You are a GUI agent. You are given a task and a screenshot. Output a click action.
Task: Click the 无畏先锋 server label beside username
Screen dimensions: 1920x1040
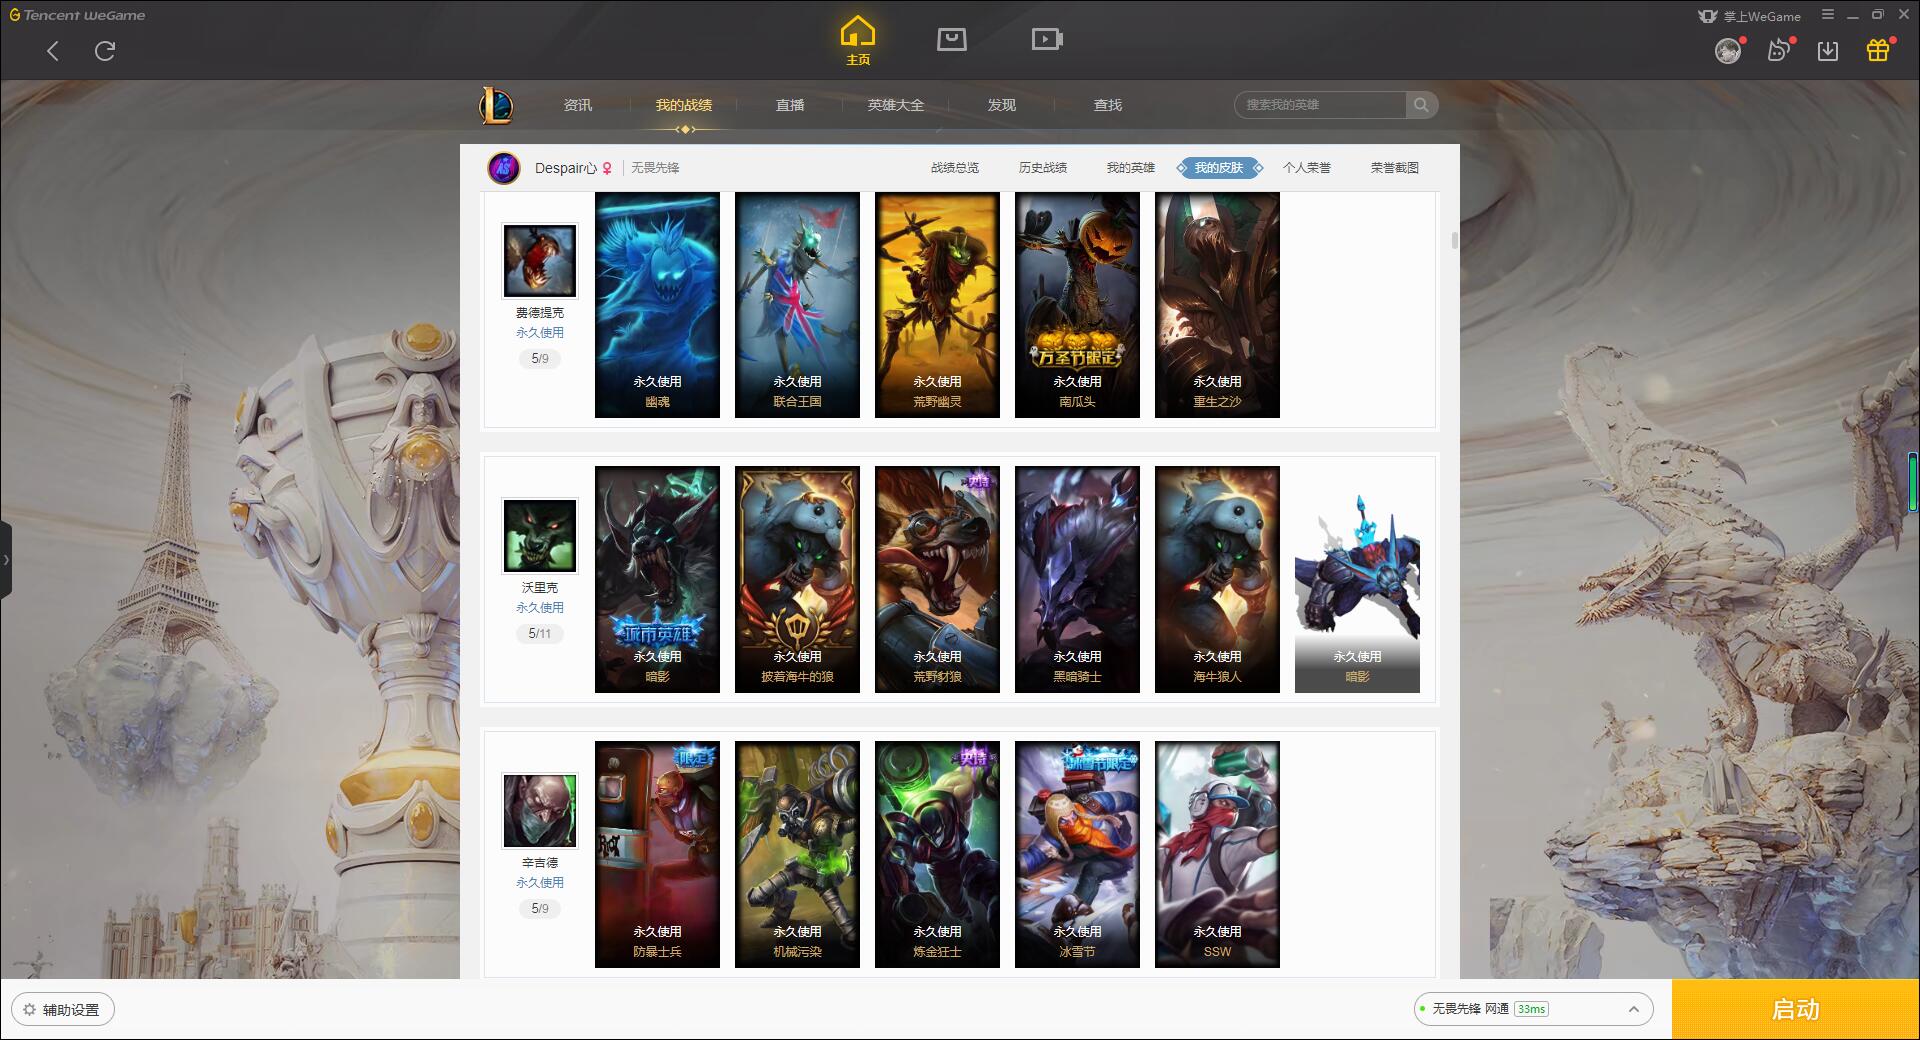click(x=655, y=168)
